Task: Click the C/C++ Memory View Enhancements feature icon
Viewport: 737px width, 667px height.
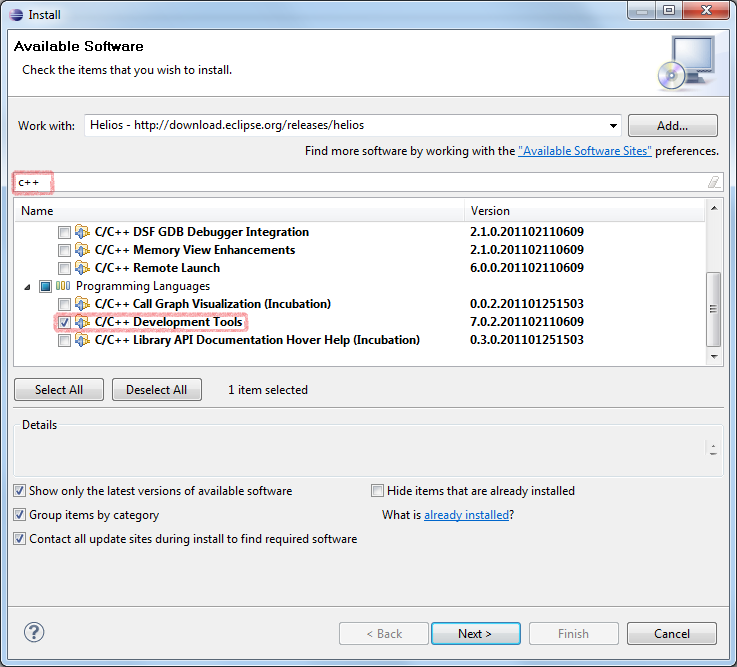Action: pos(82,250)
